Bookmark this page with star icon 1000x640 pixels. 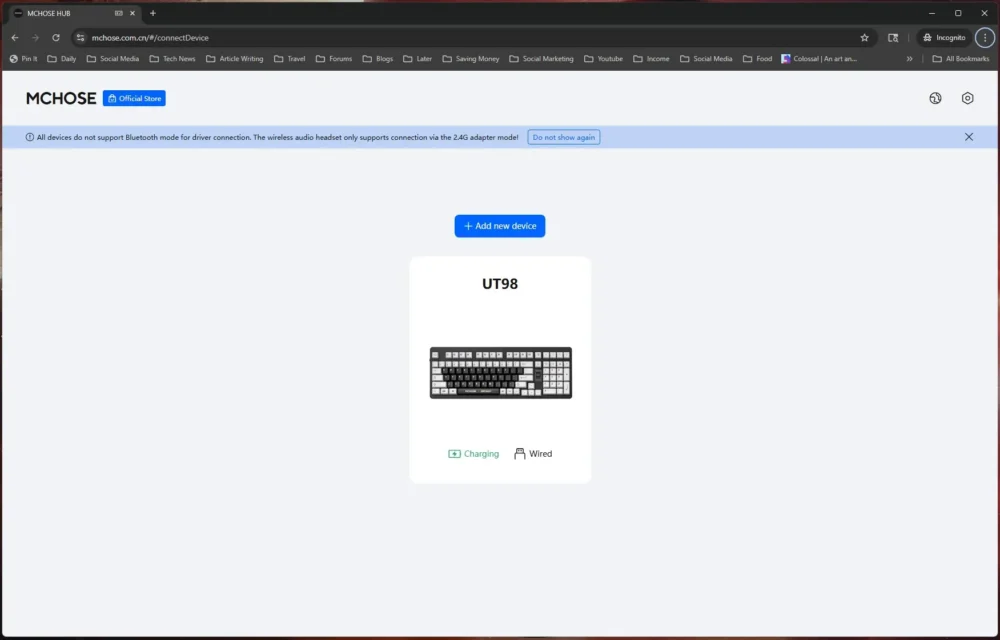(x=864, y=38)
